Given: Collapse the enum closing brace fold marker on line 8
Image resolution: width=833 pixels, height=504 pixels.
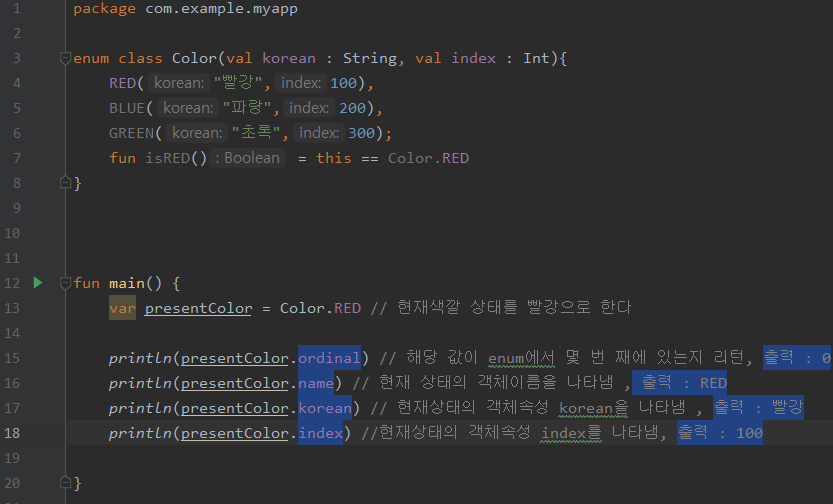Looking at the screenshot, I should pos(65,182).
